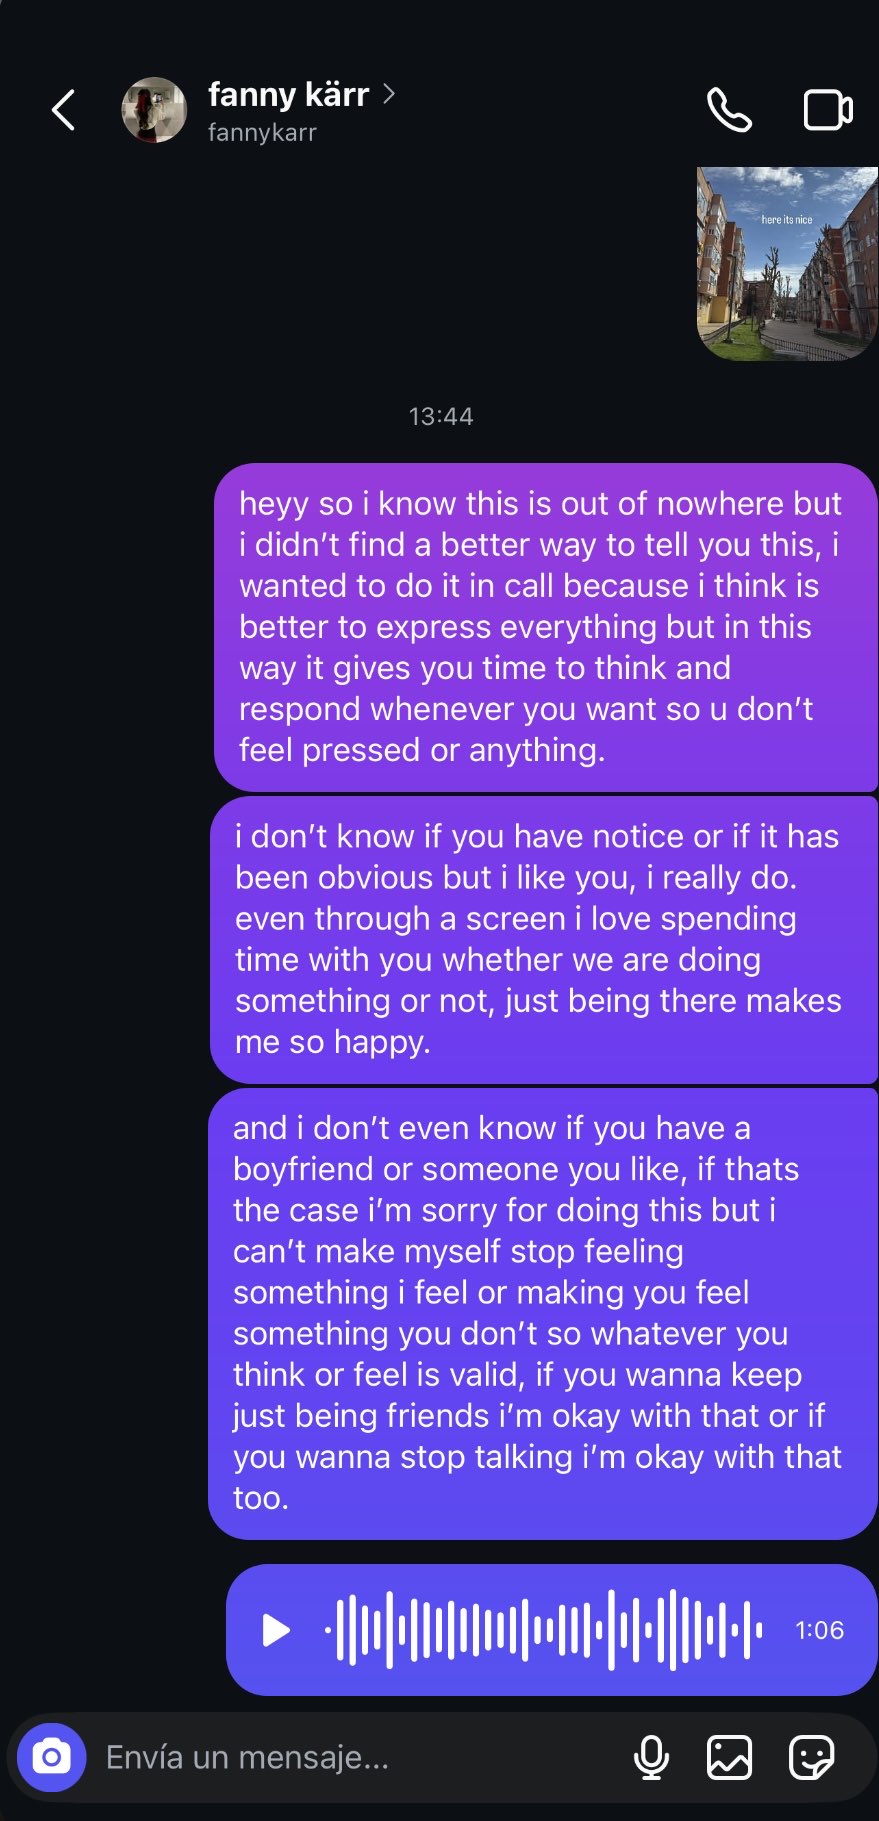Open the photo gallery picker icon
This screenshot has height=1821, width=879.
(729, 1757)
